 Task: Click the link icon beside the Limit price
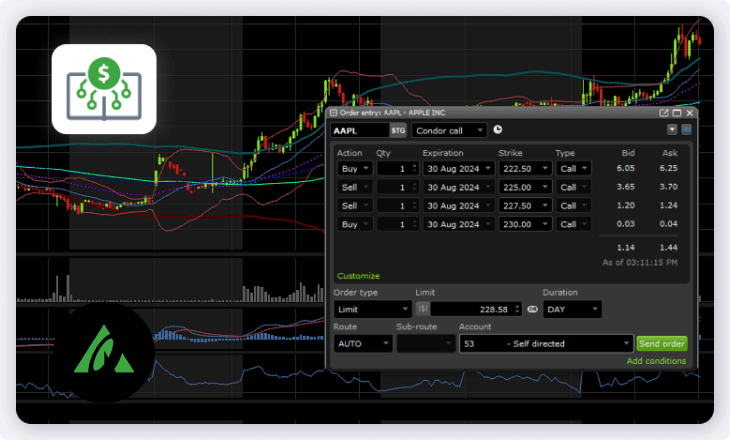tap(533, 309)
